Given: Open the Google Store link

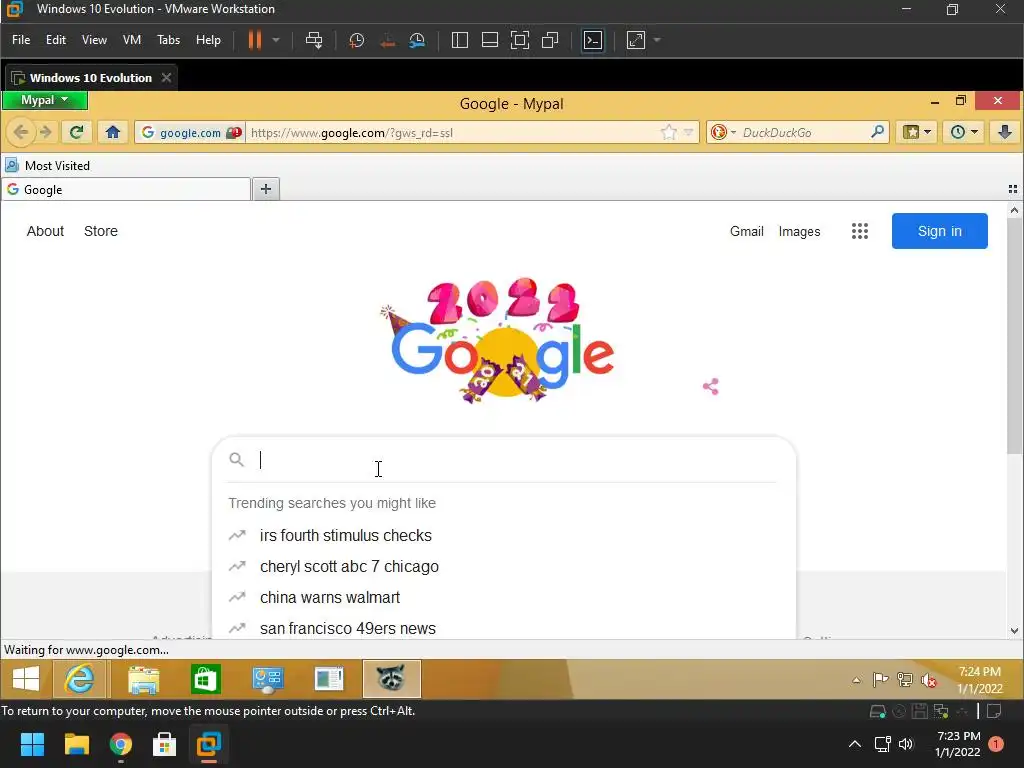Looking at the screenshot, I should (101, 231).
